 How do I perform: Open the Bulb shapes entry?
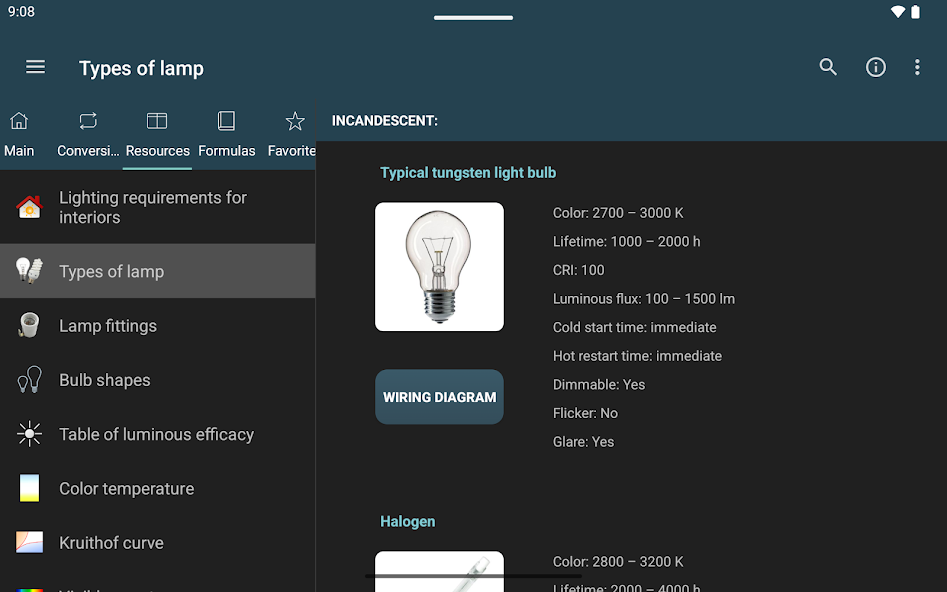tap(158, 379)
